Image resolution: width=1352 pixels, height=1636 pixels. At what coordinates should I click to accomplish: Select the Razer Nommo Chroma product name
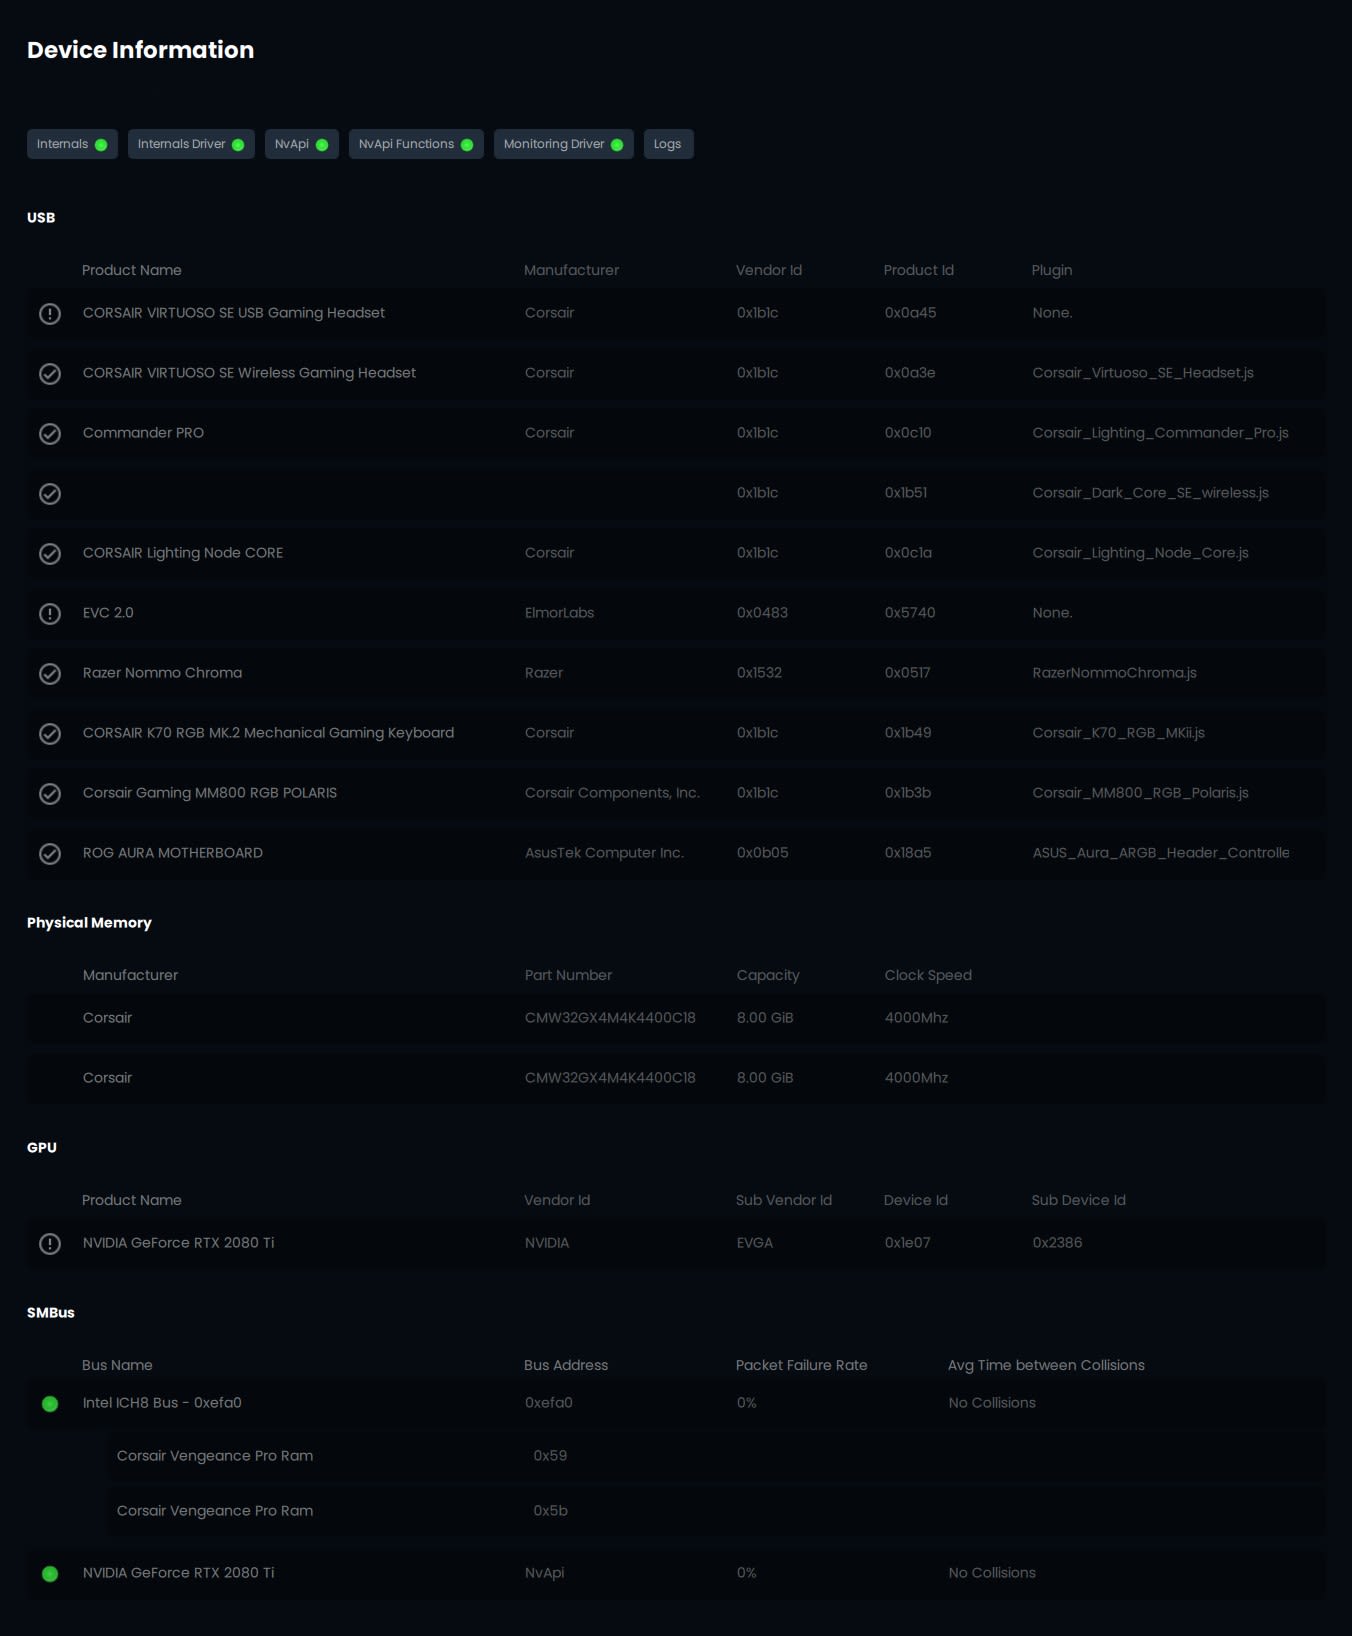pos(162,673)
